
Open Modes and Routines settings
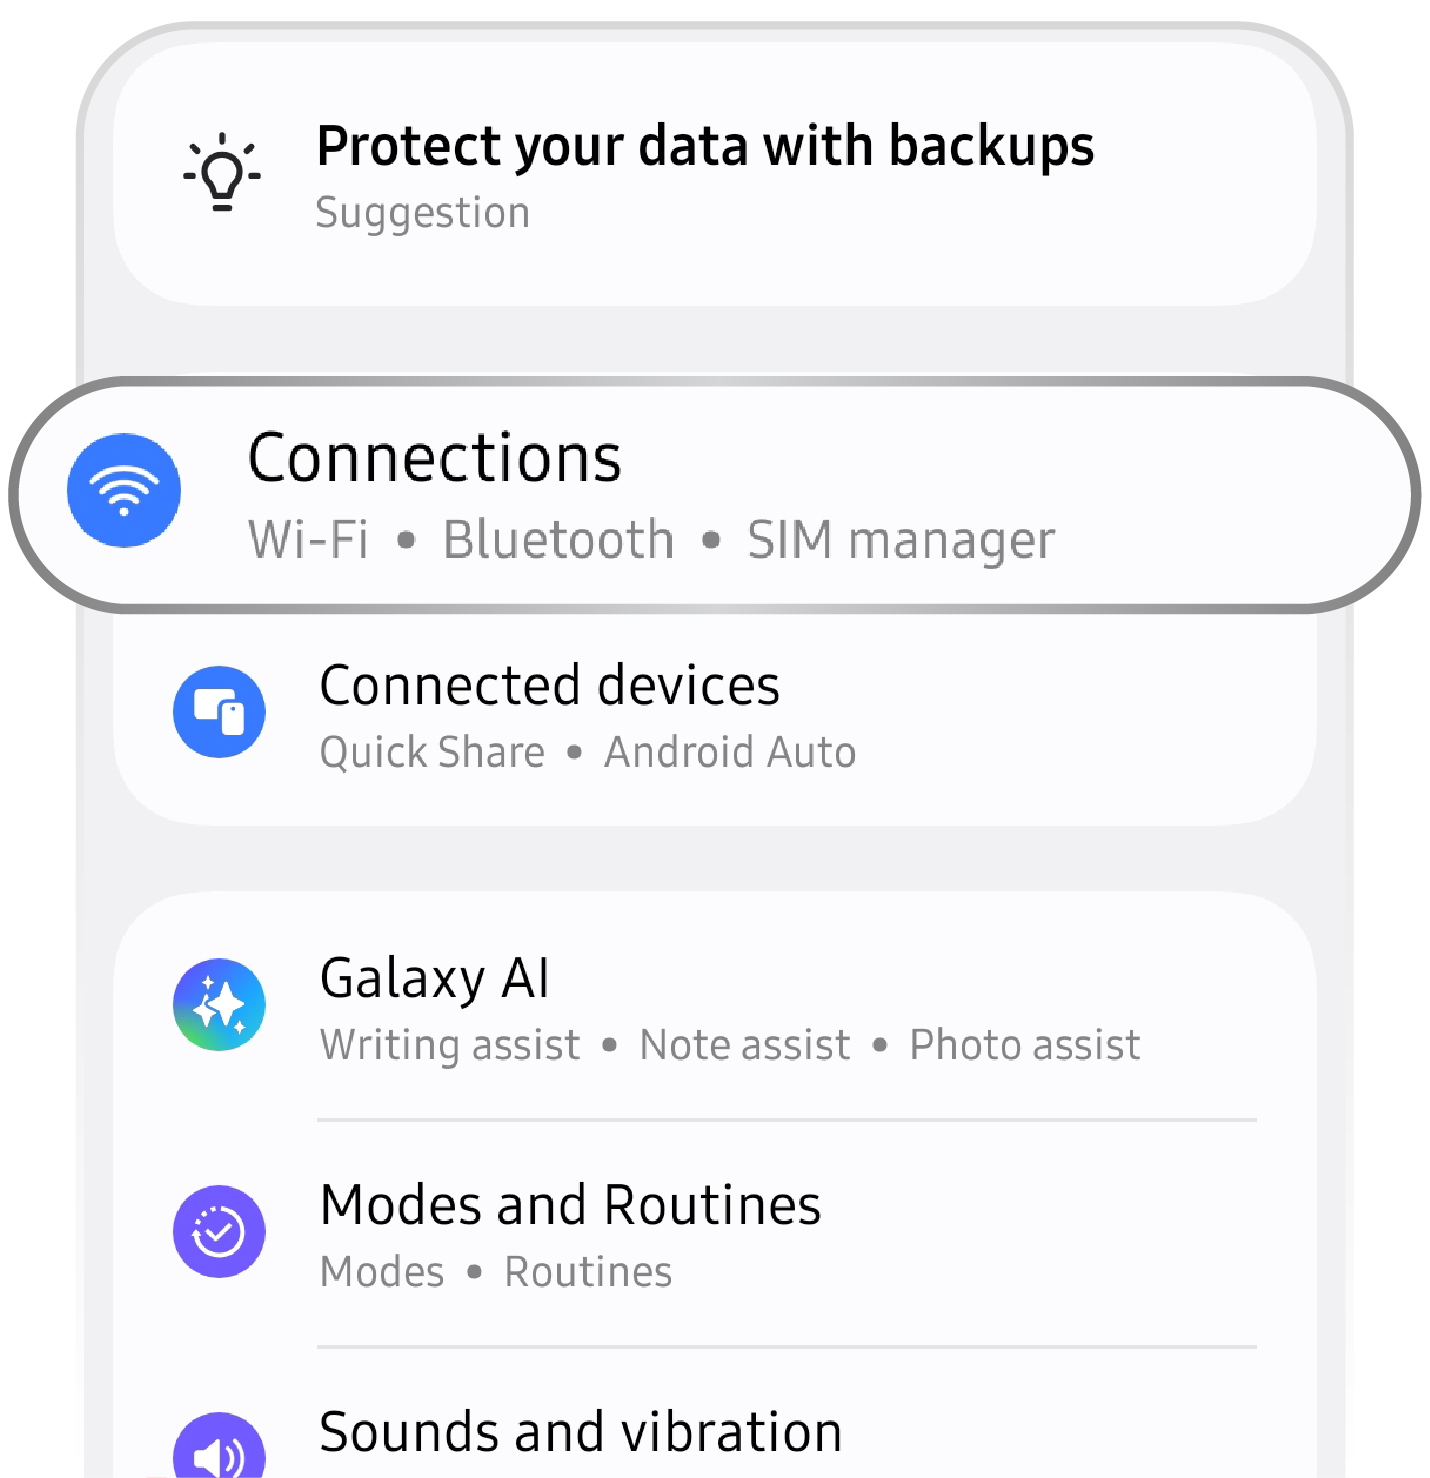point(570,1205)
